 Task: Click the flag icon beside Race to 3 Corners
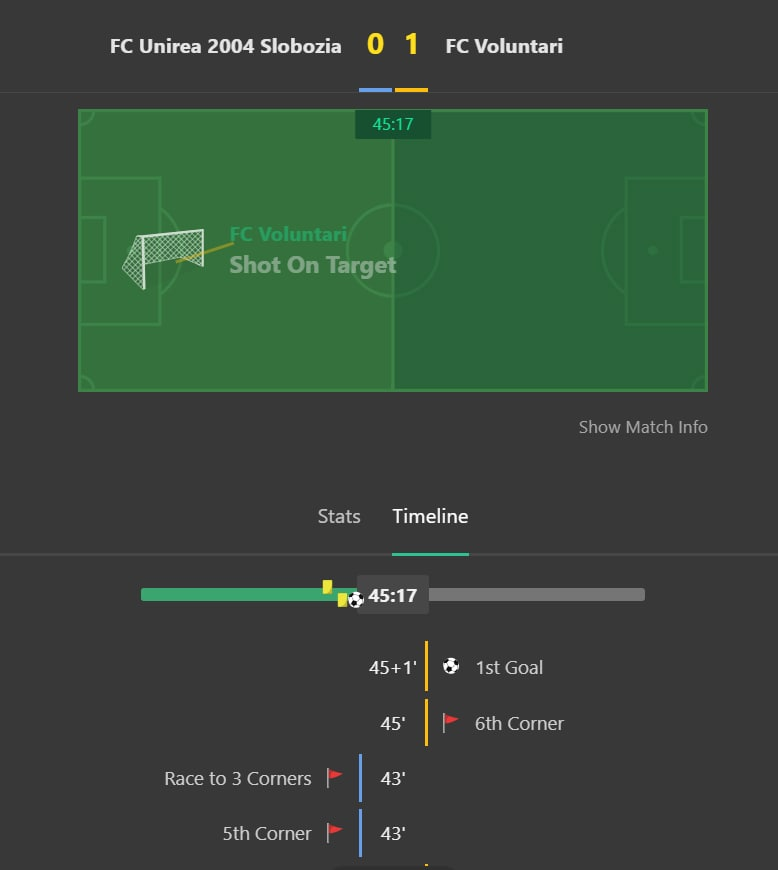(335, 777)
